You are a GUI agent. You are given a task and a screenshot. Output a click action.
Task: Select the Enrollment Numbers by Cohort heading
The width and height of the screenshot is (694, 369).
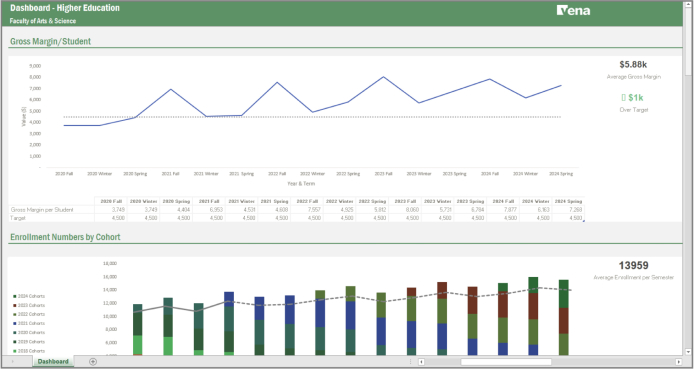[65, 237]
